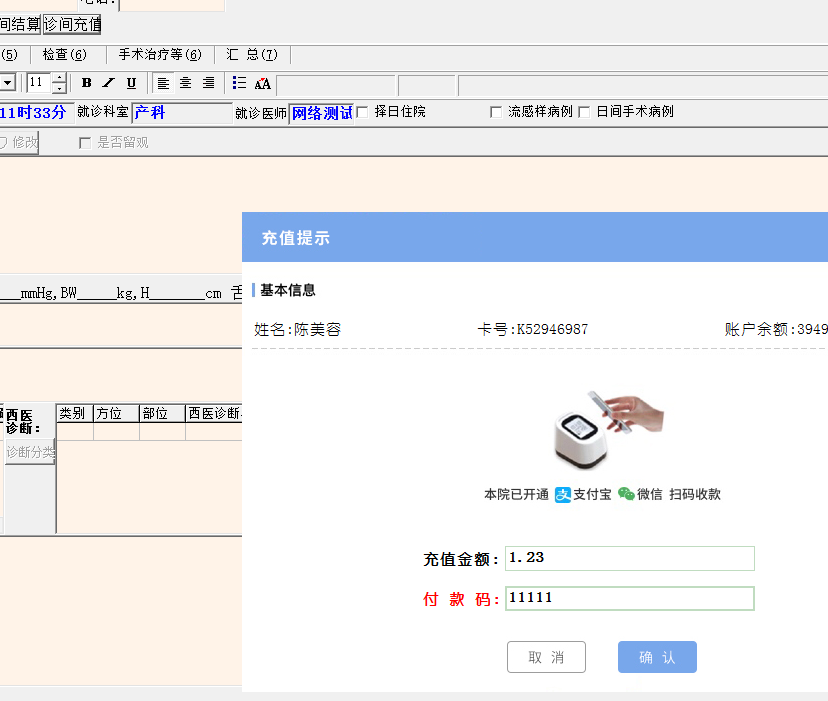Click the patient name 陈美容 text
This screenshot has width=828, height=701.
[317, 330]
